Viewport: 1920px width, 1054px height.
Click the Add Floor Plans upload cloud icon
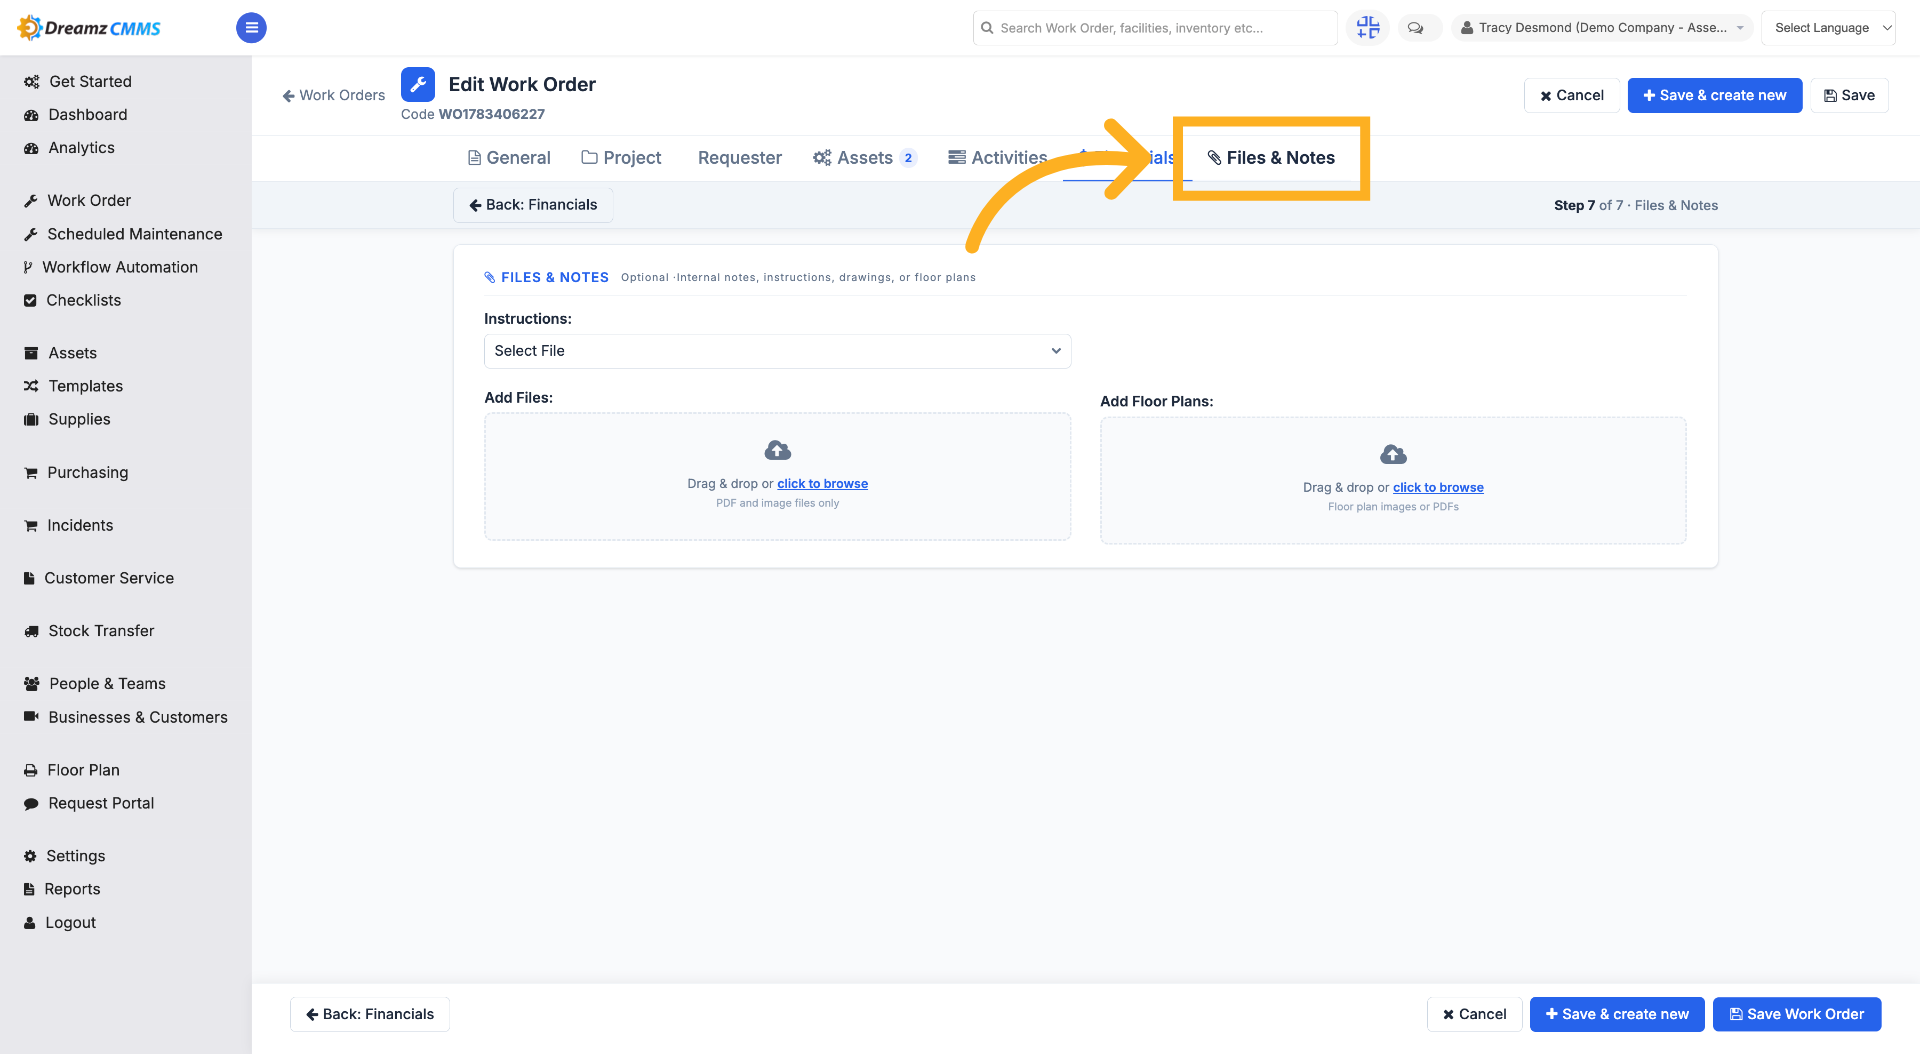(1393, 455)
